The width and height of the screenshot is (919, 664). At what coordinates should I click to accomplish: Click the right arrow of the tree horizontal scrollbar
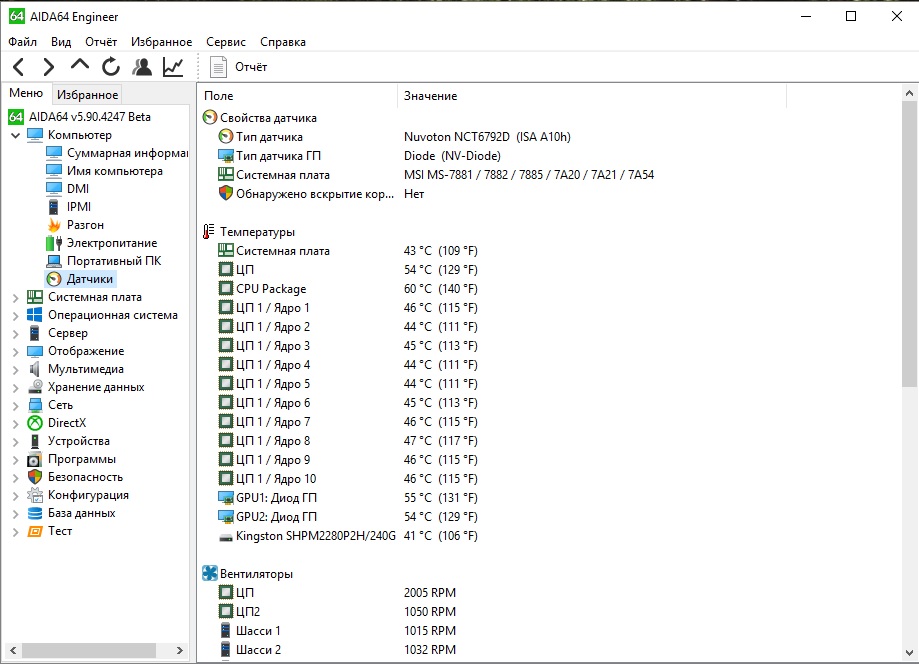point(179,651)
